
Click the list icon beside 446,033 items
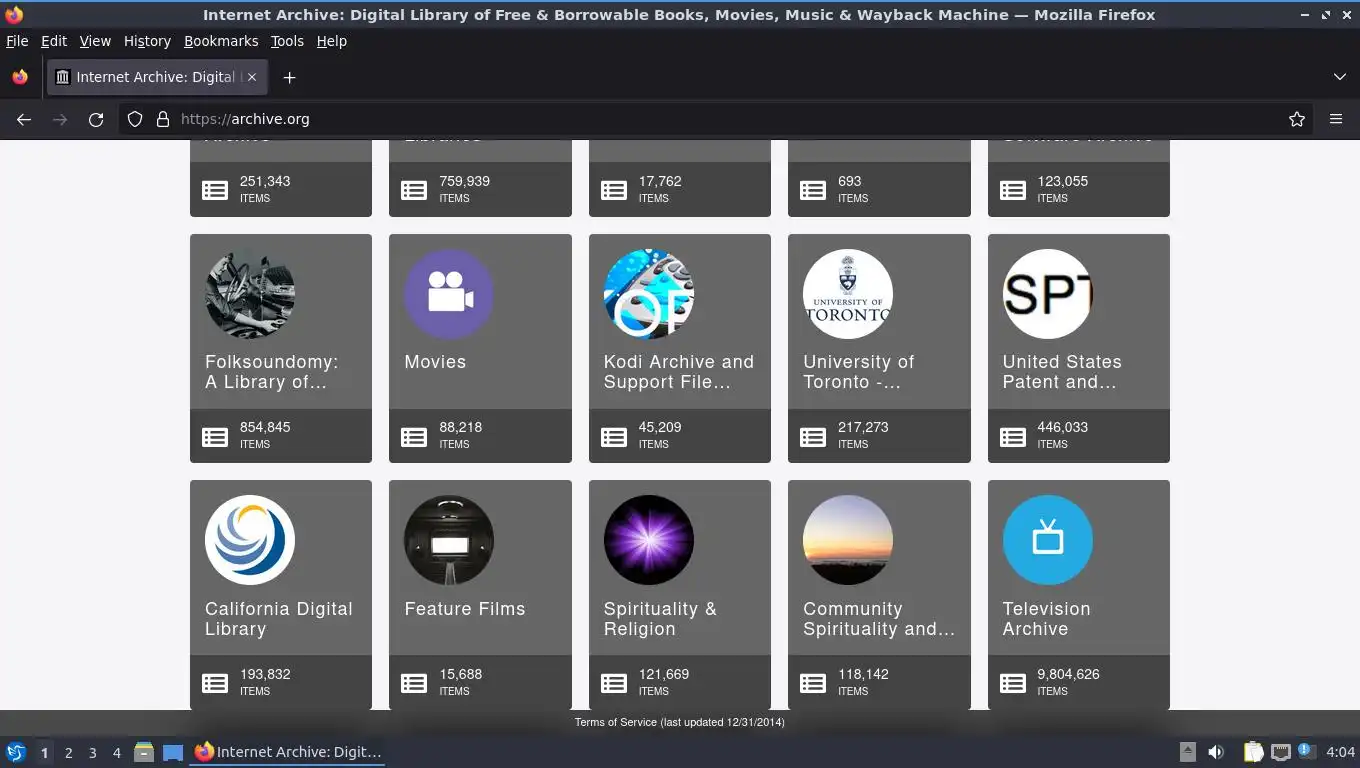pos(1013,437)
